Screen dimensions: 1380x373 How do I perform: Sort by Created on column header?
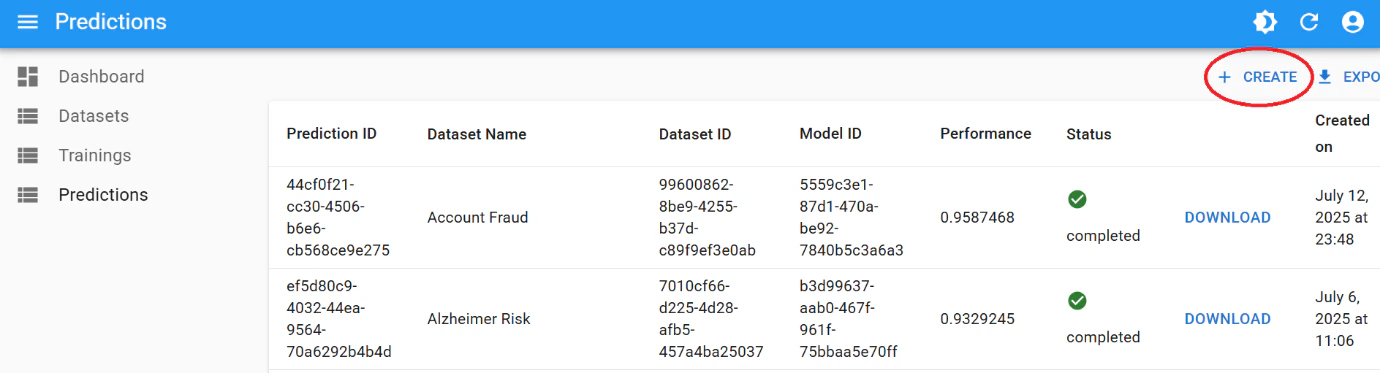[1342, 133]
